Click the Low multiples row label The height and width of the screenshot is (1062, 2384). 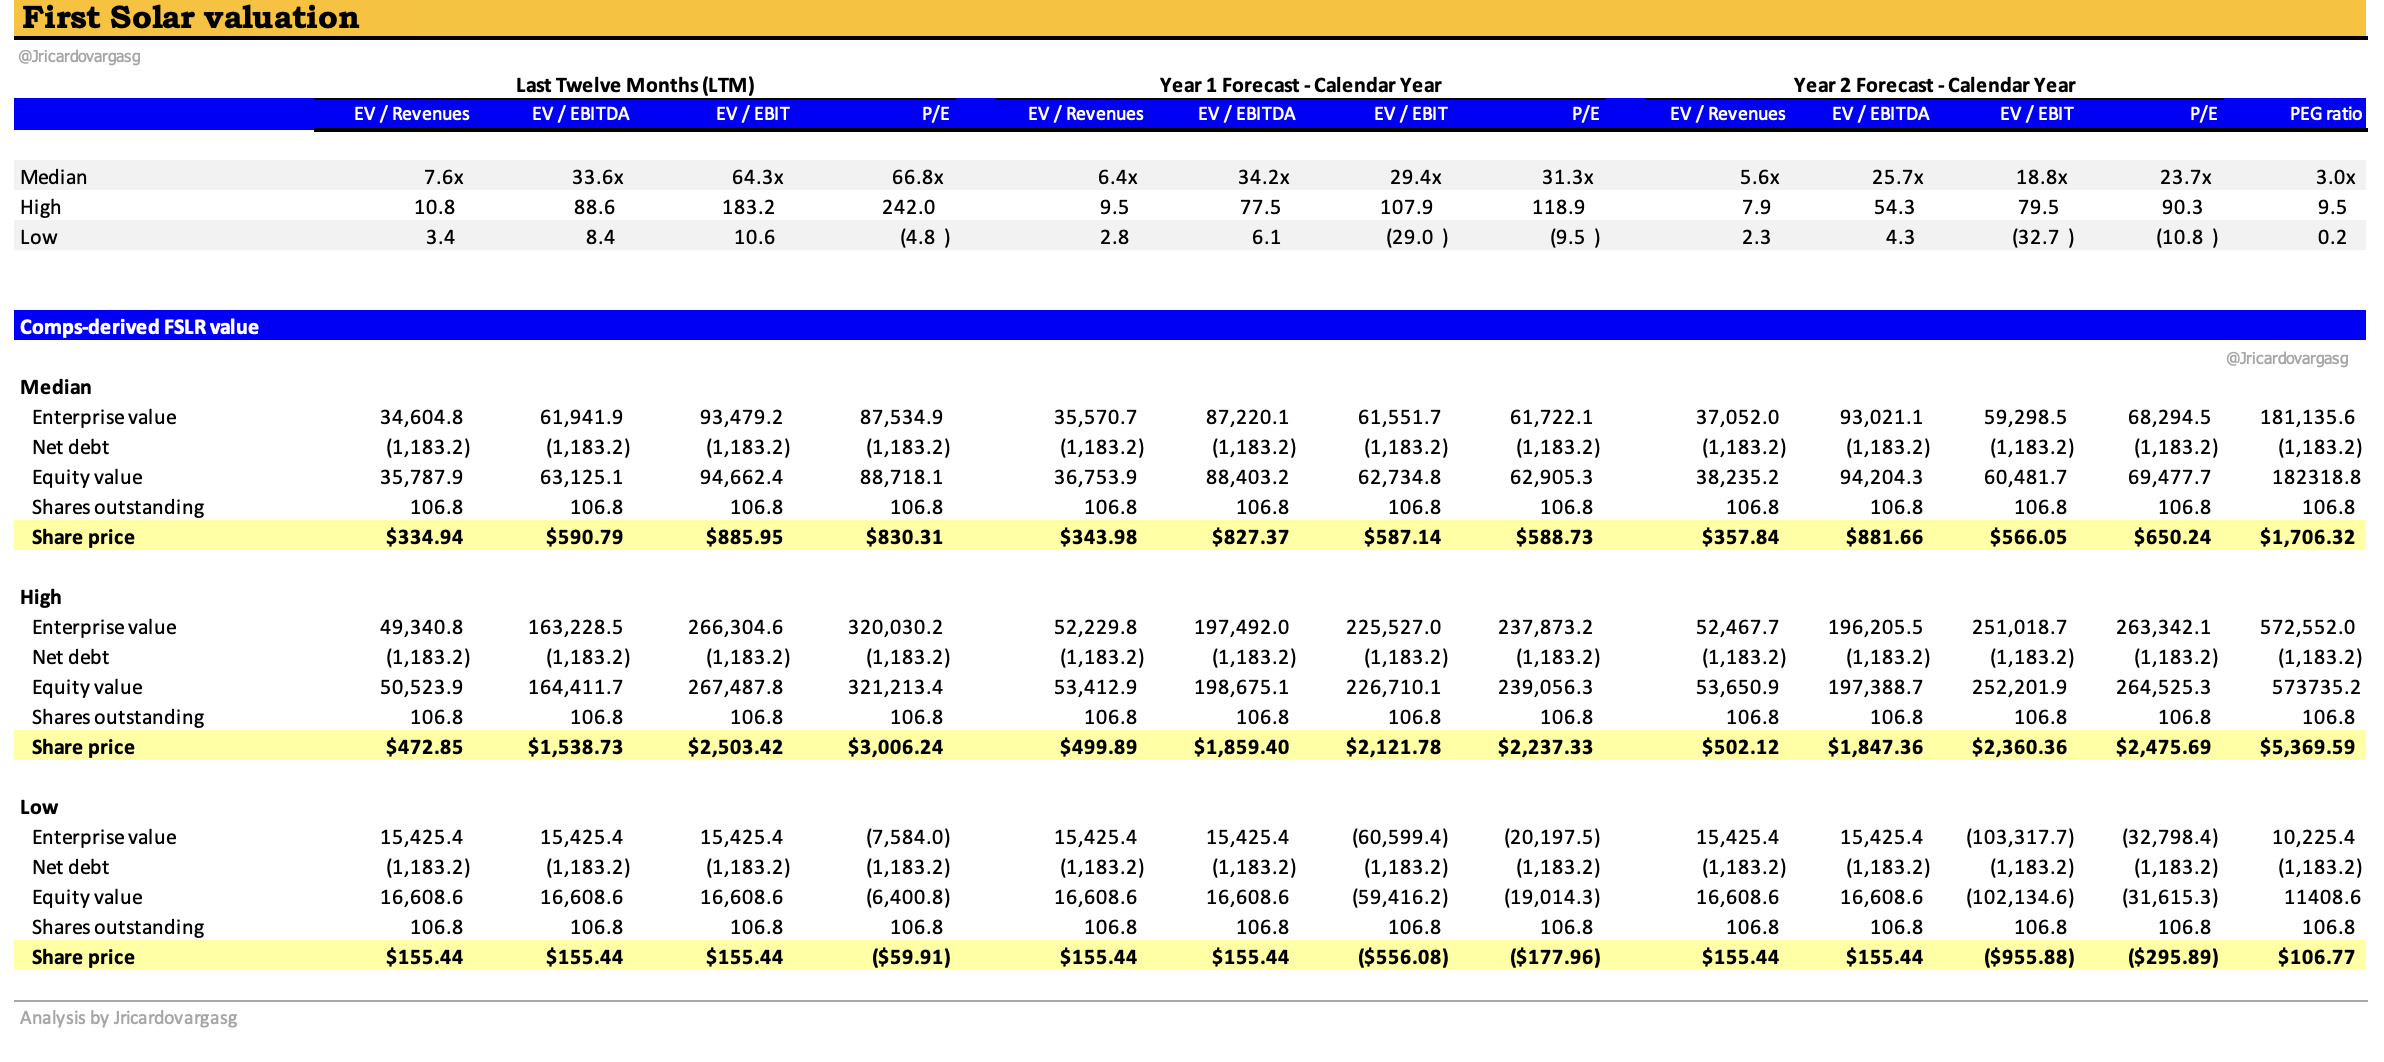point(39,237)
